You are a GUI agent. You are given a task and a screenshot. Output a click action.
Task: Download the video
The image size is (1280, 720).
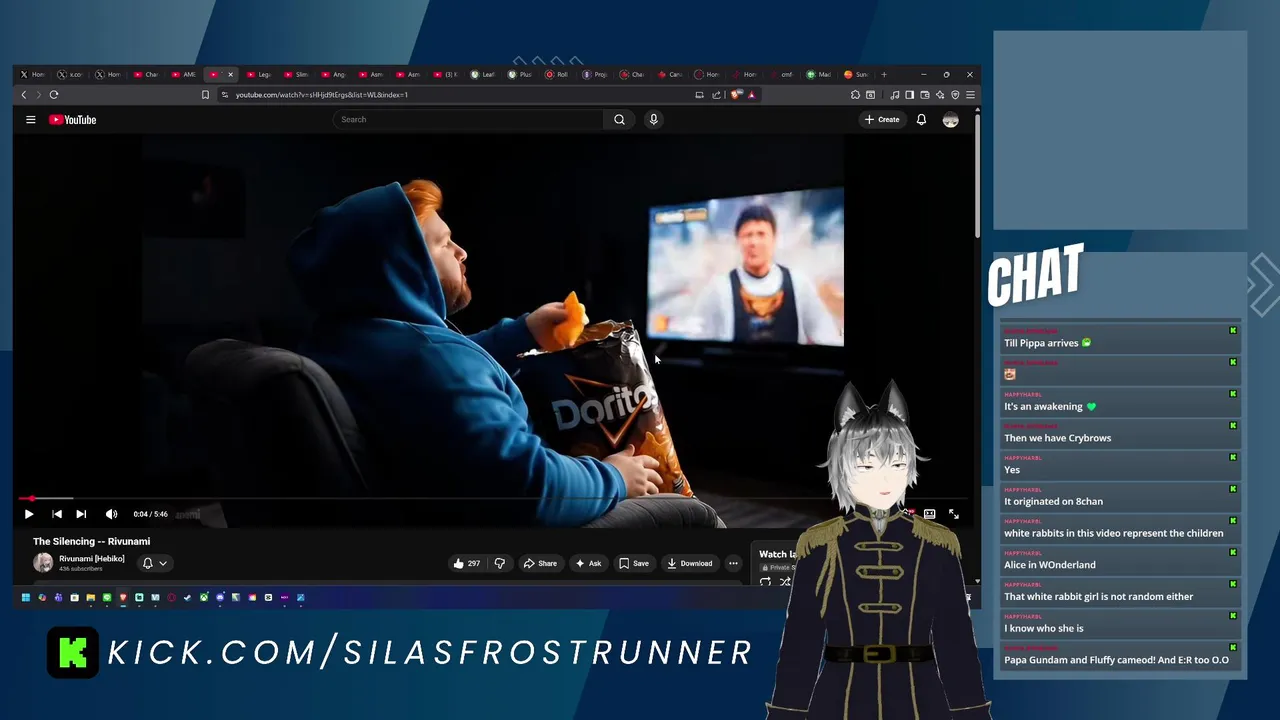click(690, 563)
